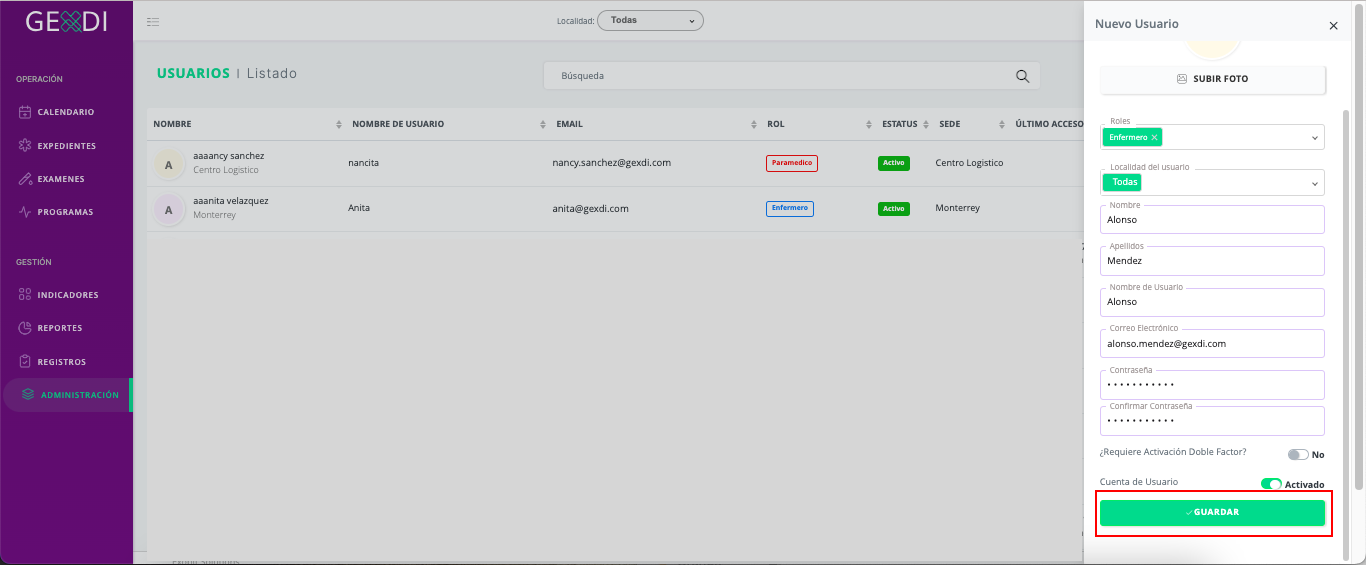
Task: Click Activo status for Anita row
Action: click(x=894, y=209)
